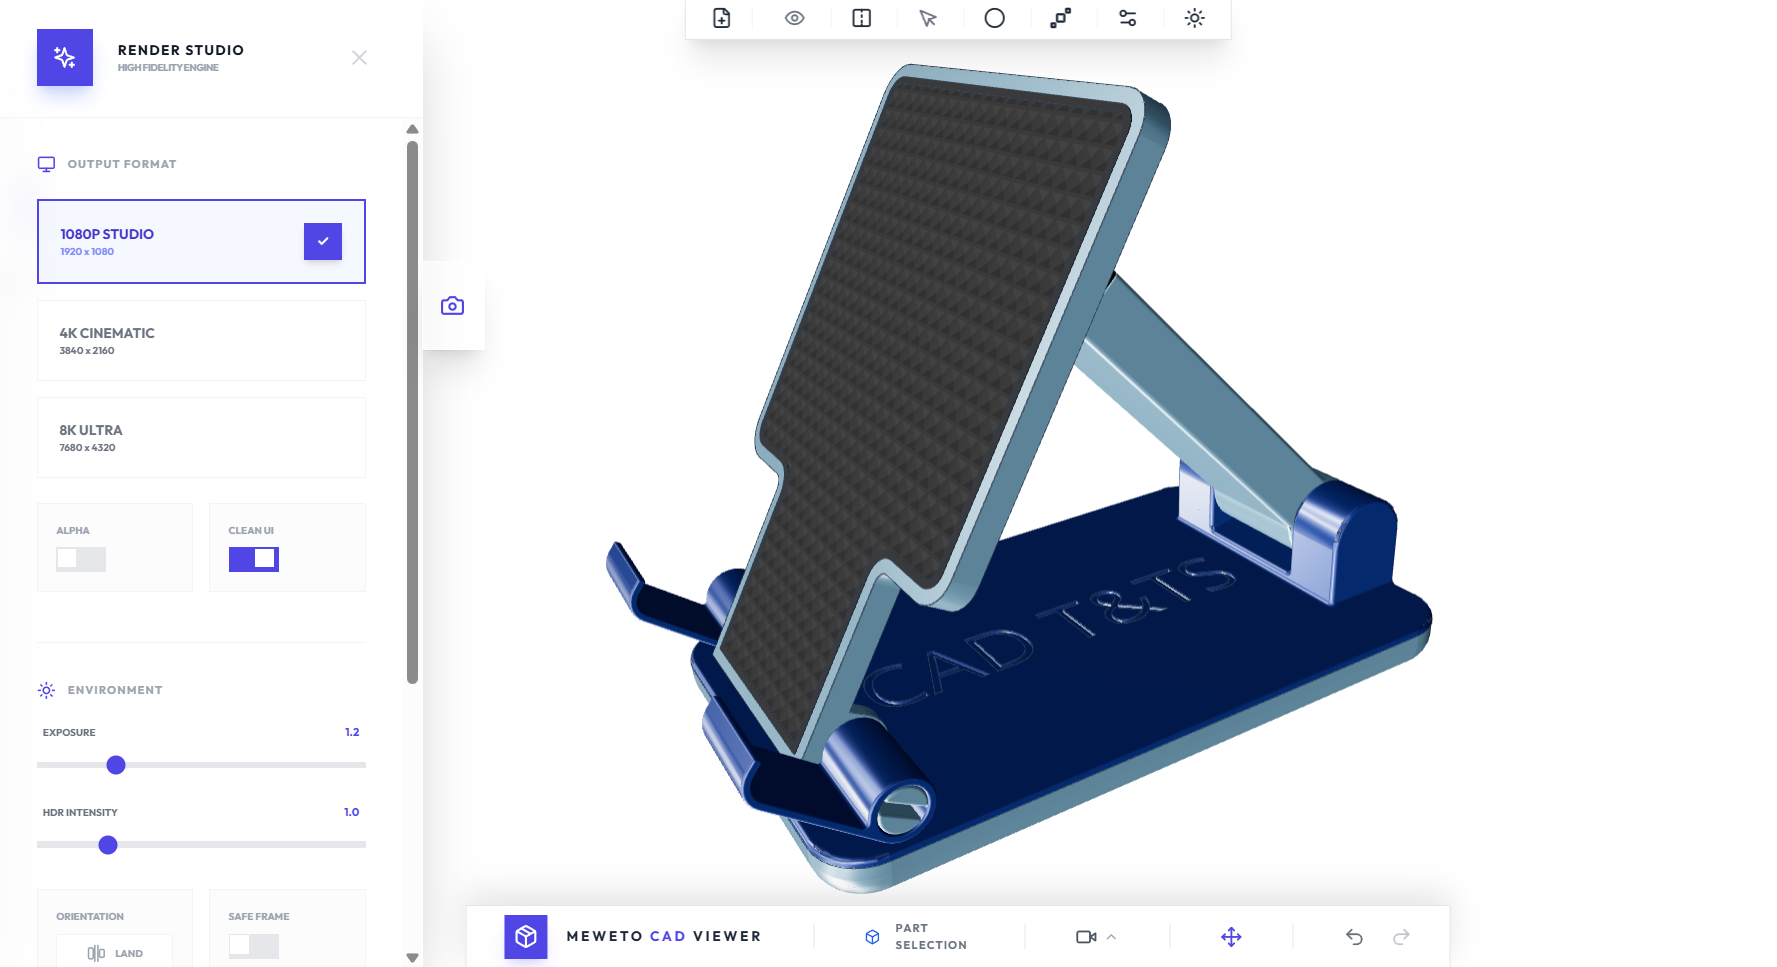Open the measure points tool icon
The width and height of the screenshot is (1777, 967).
click(1061, 18)
